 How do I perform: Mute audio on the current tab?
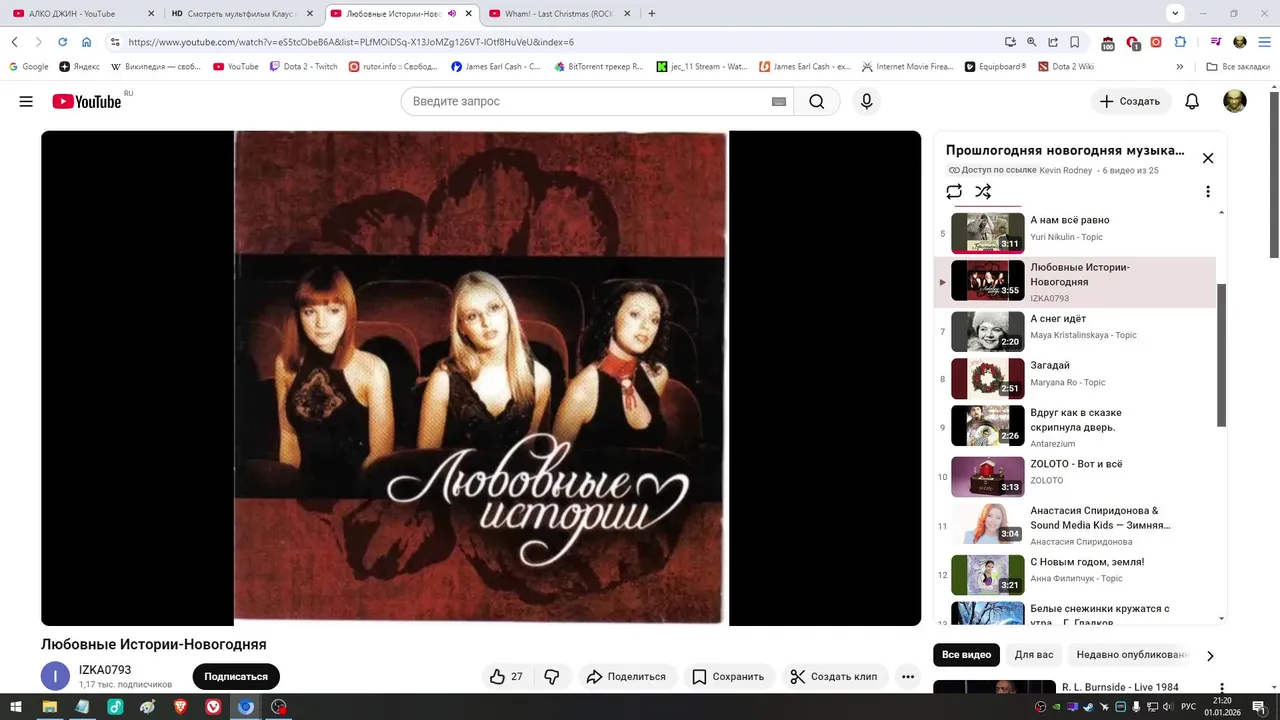(x=452, y=13)
